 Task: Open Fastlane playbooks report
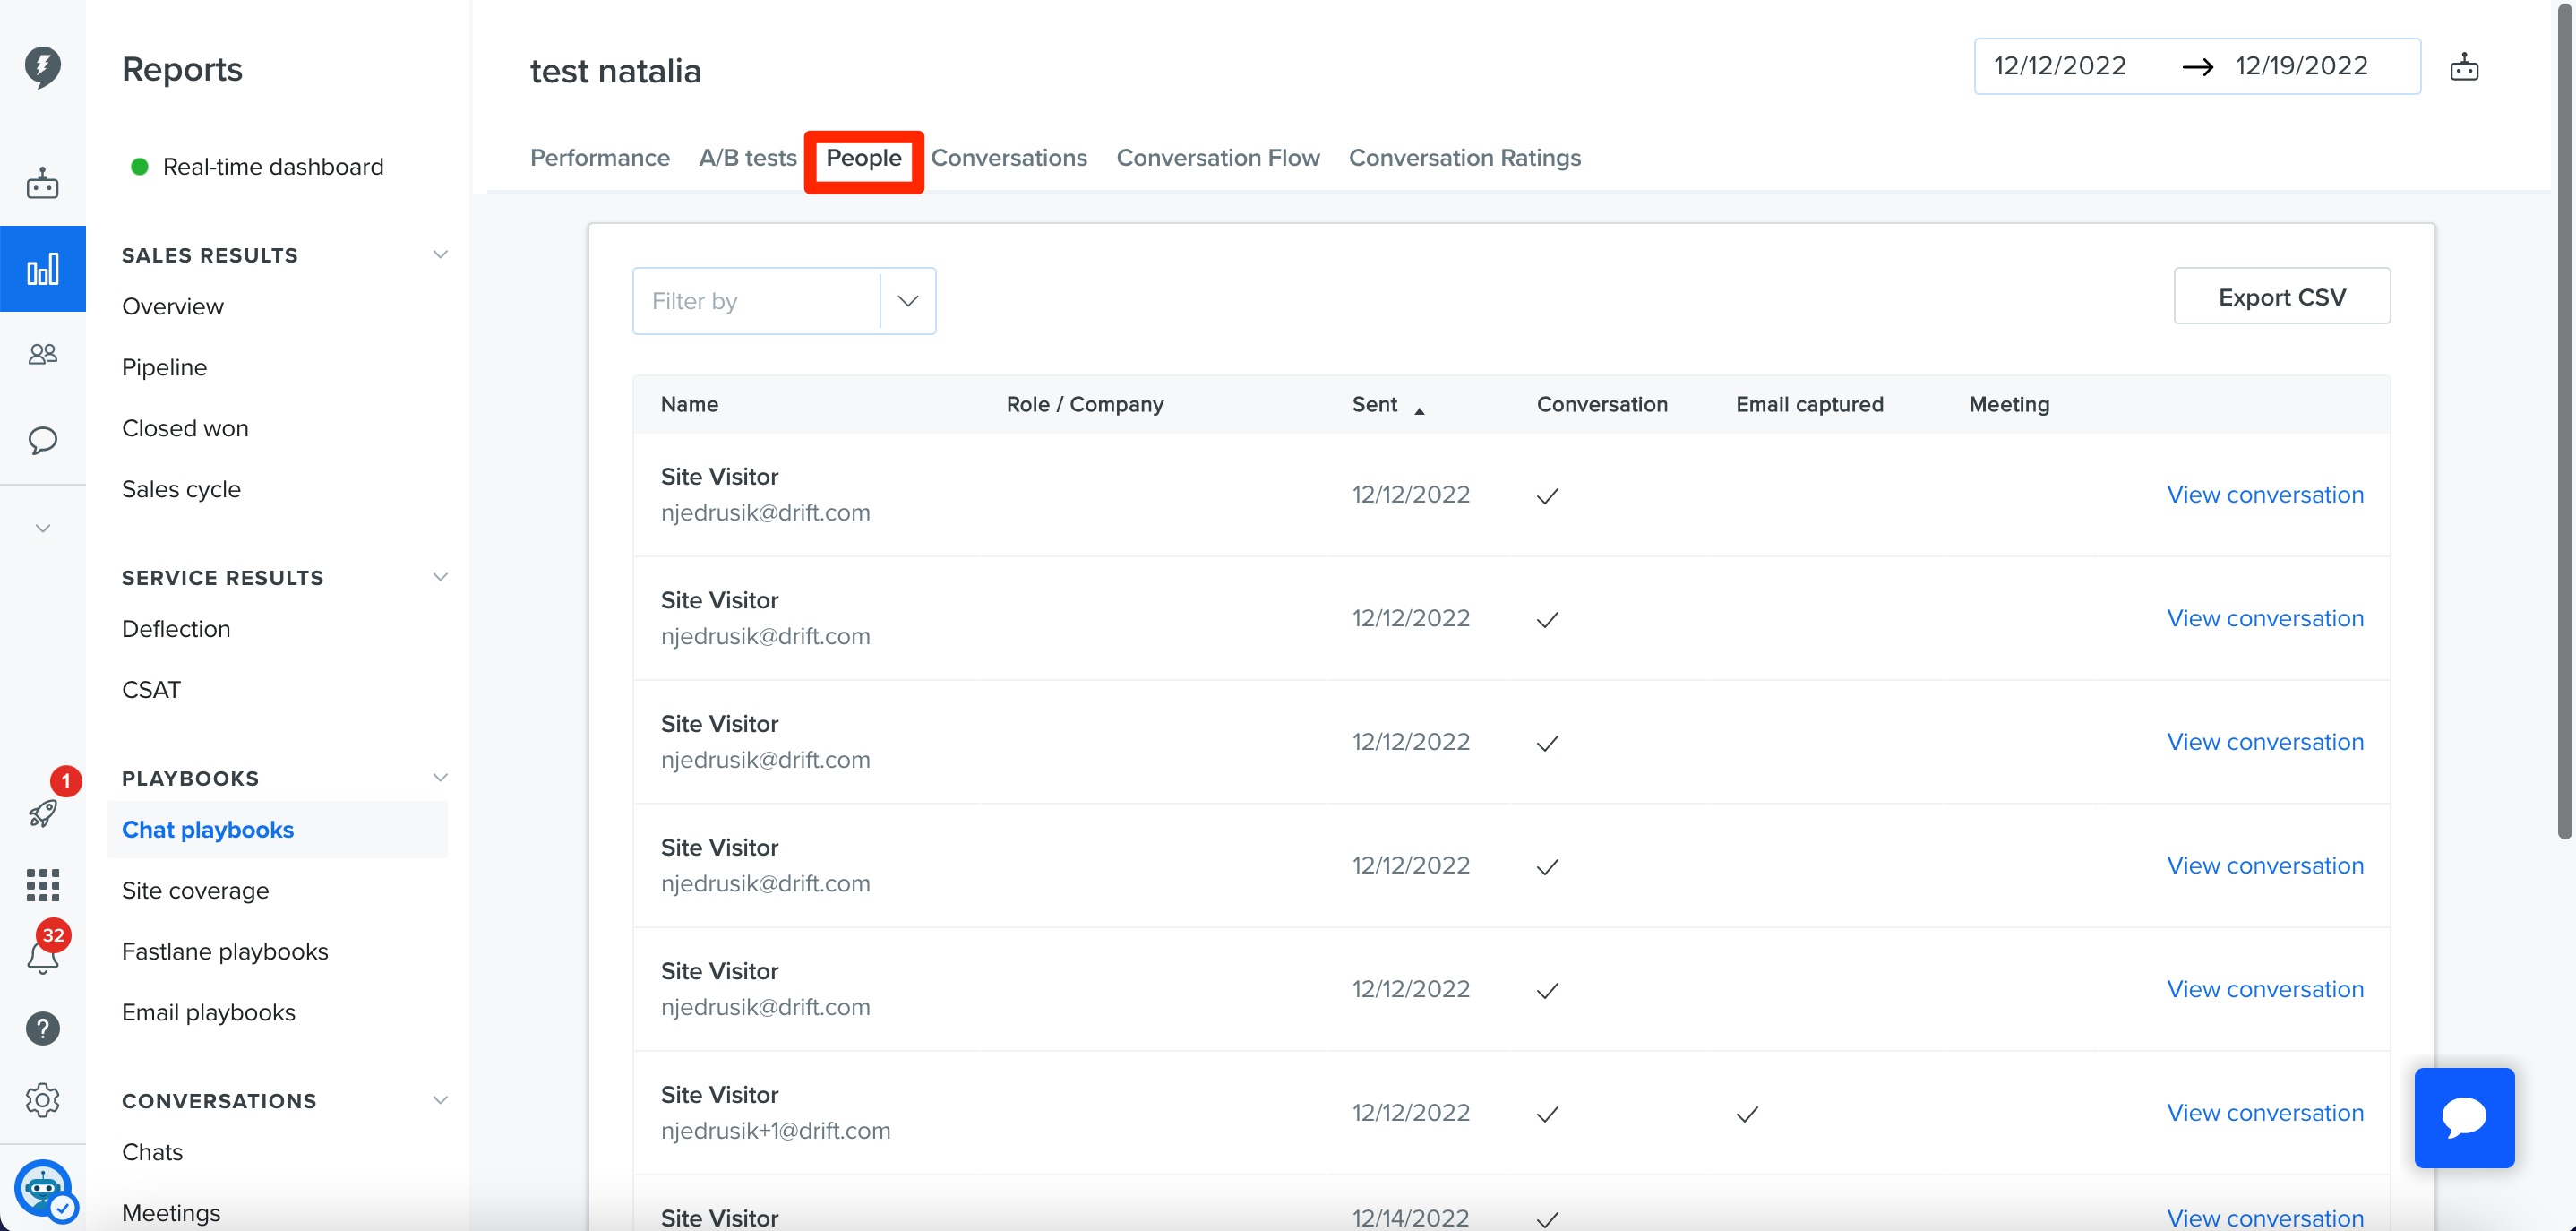225,952
